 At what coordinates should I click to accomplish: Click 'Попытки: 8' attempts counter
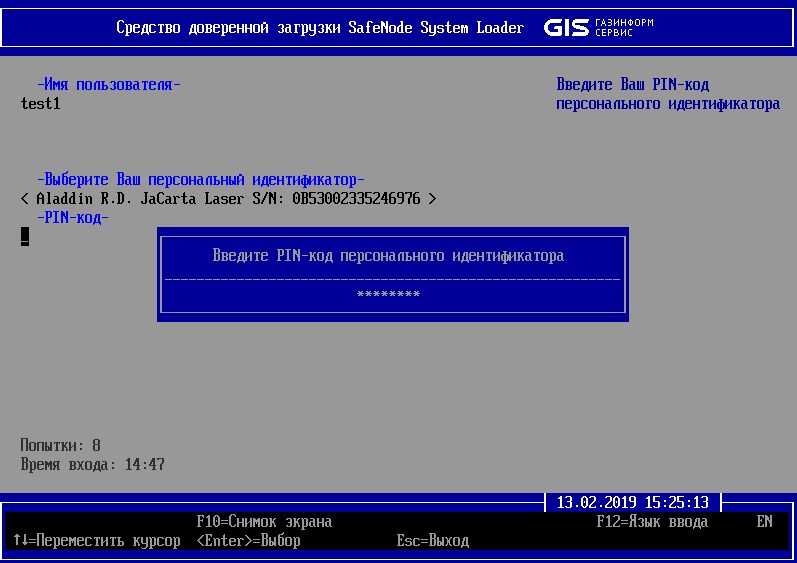(x=60, y=445)
